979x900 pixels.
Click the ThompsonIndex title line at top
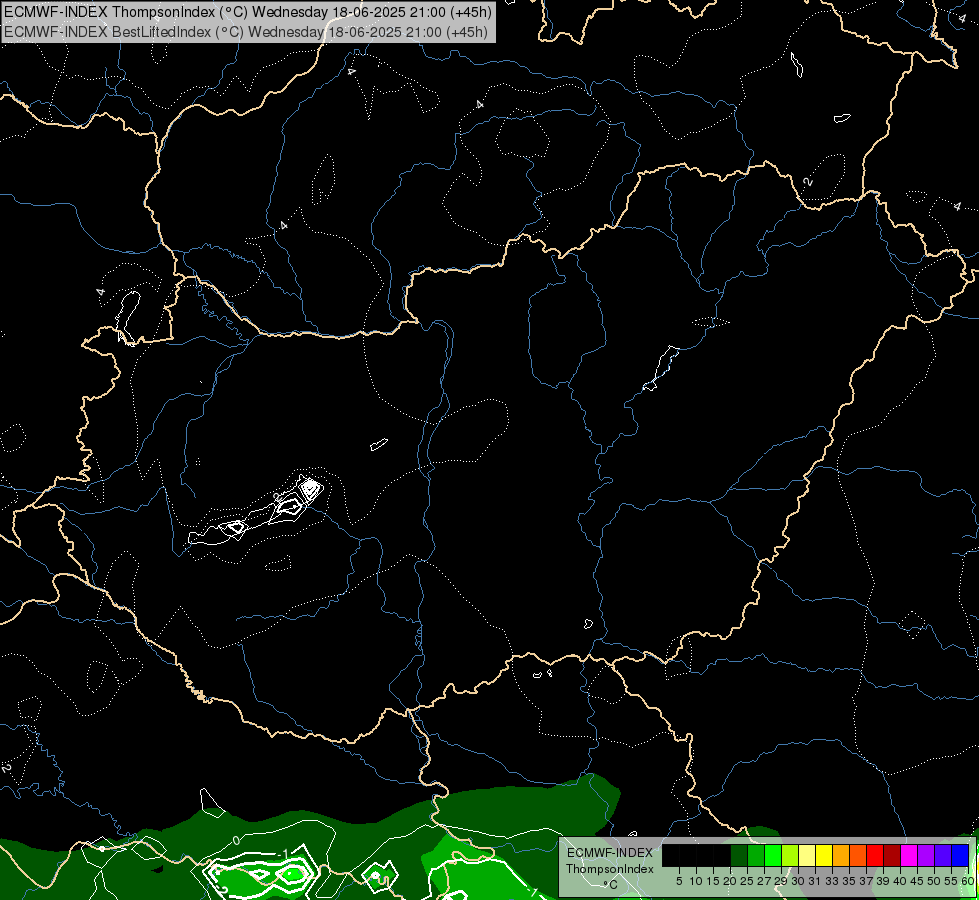(x=248, y=12)
